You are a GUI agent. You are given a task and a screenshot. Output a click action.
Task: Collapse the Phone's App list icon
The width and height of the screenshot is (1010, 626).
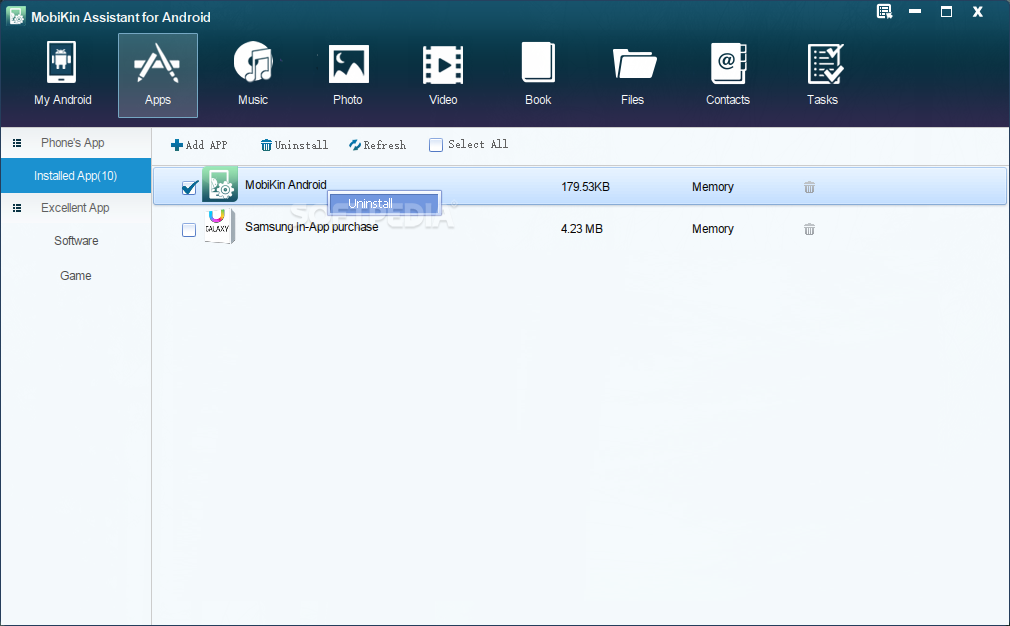tap(17, 143)
